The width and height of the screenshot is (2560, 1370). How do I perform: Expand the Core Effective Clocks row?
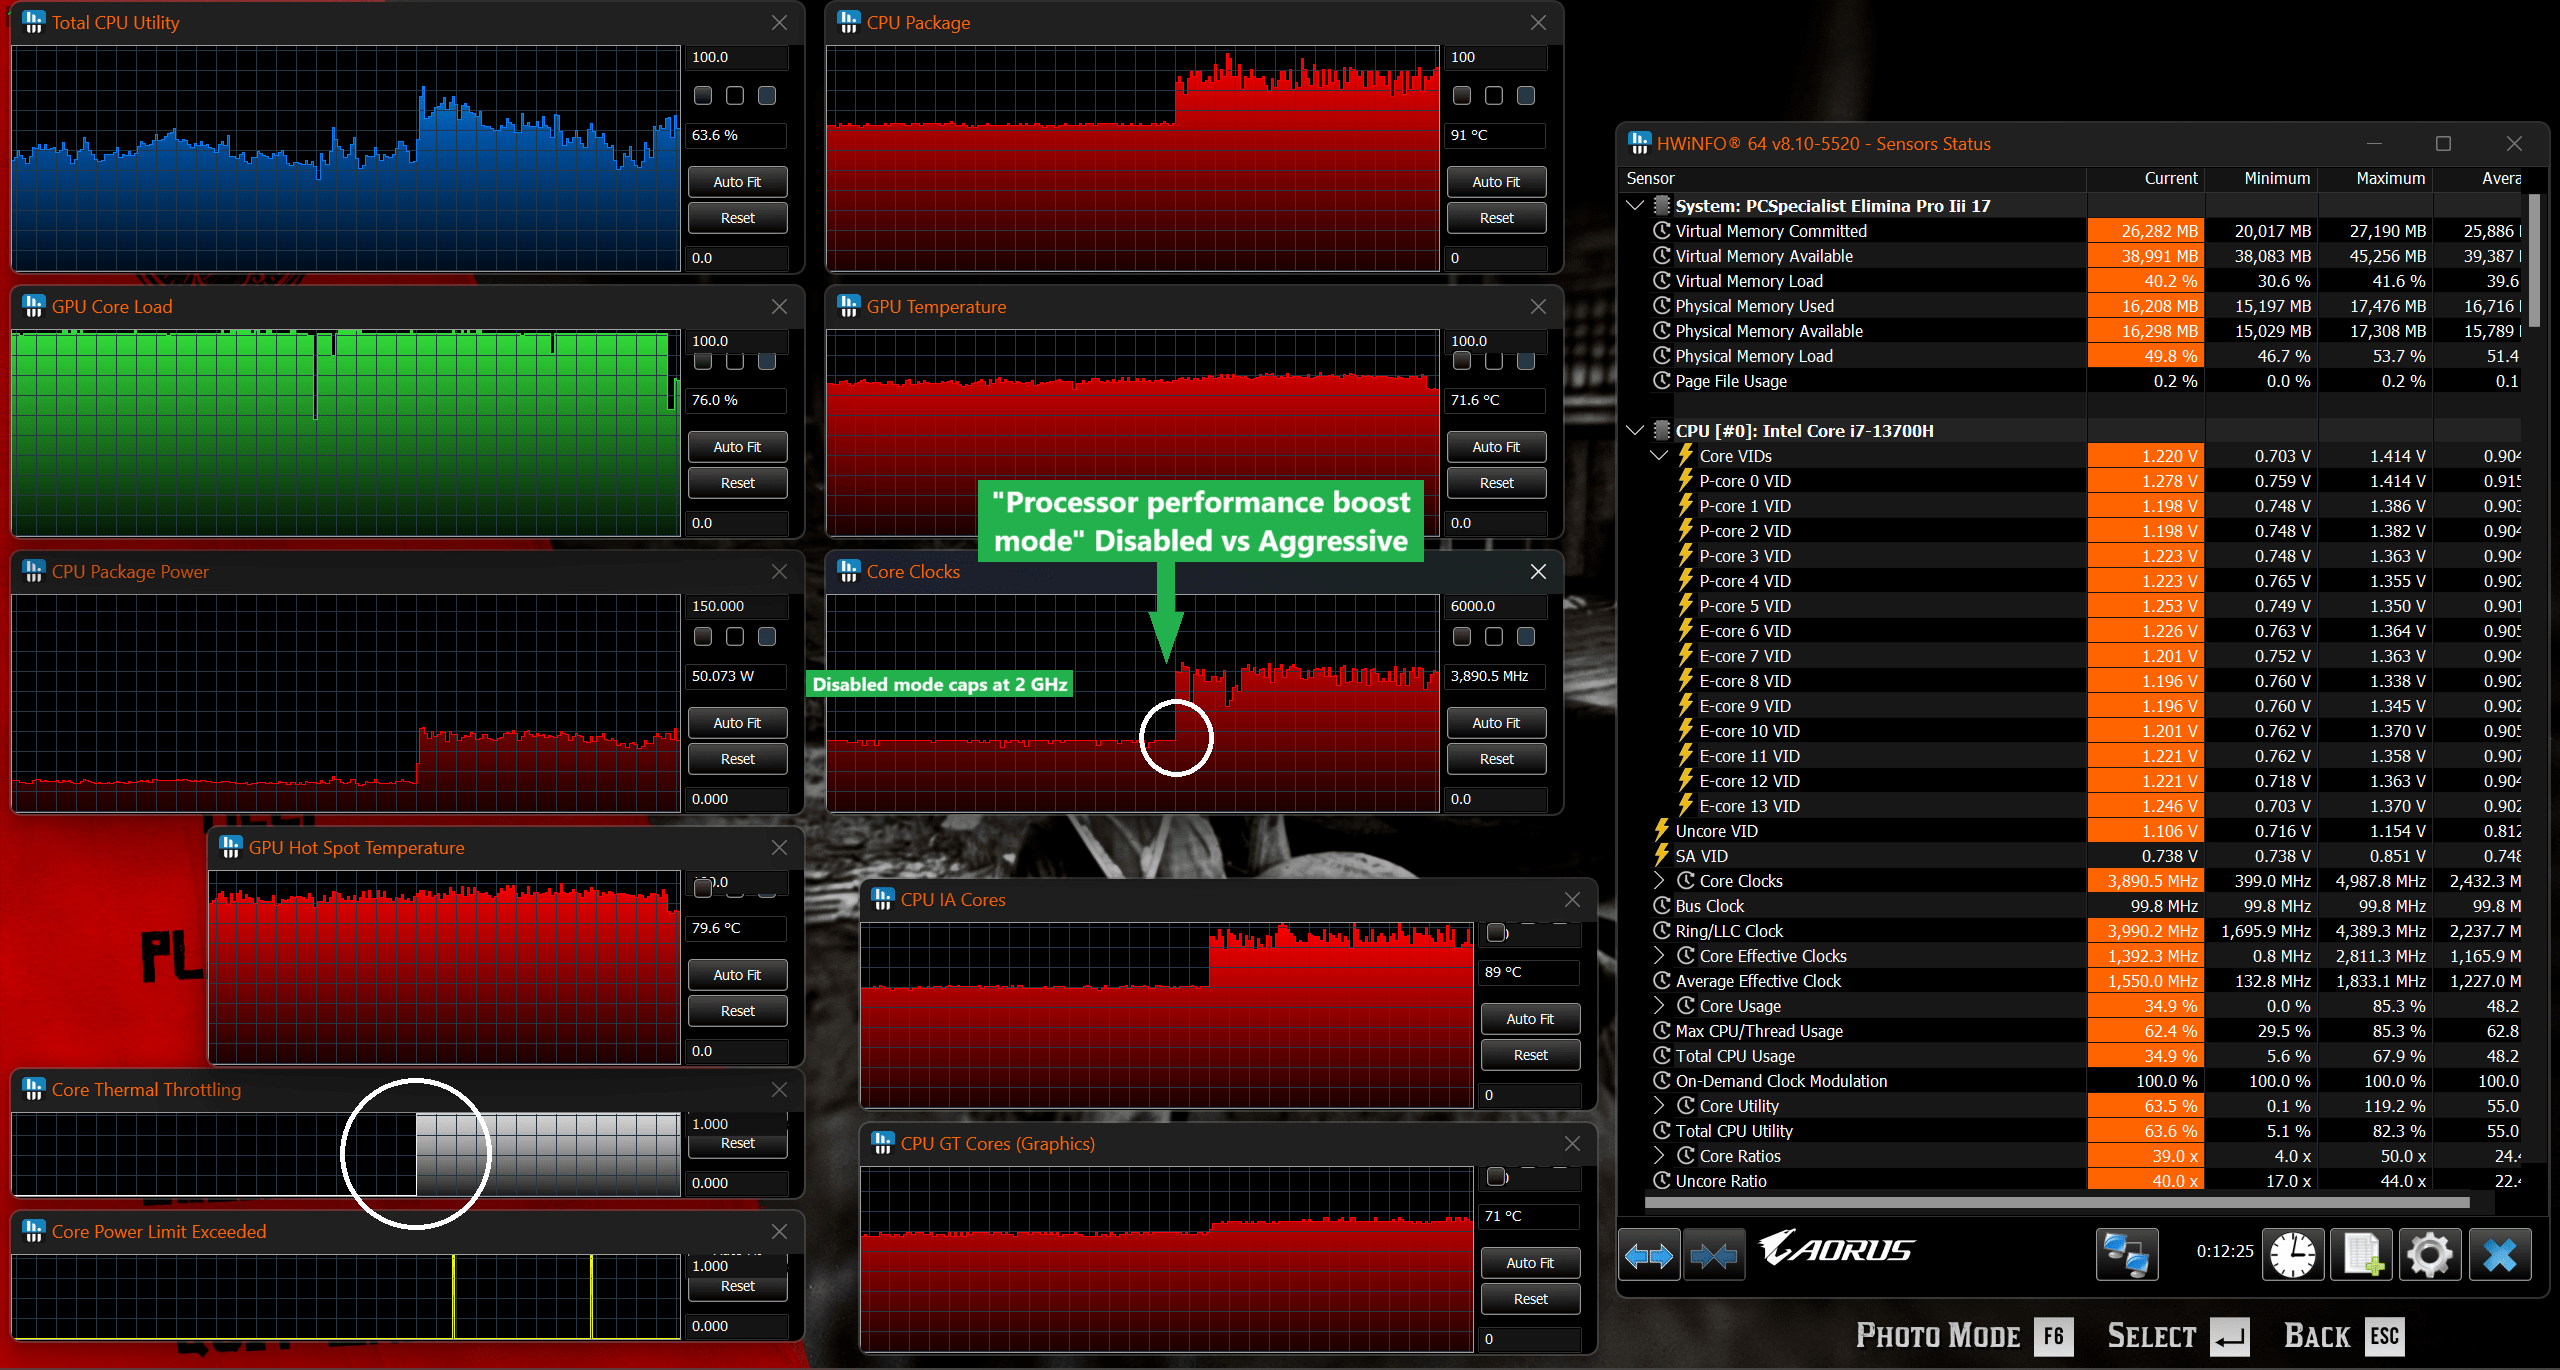tap(1660, 955)
